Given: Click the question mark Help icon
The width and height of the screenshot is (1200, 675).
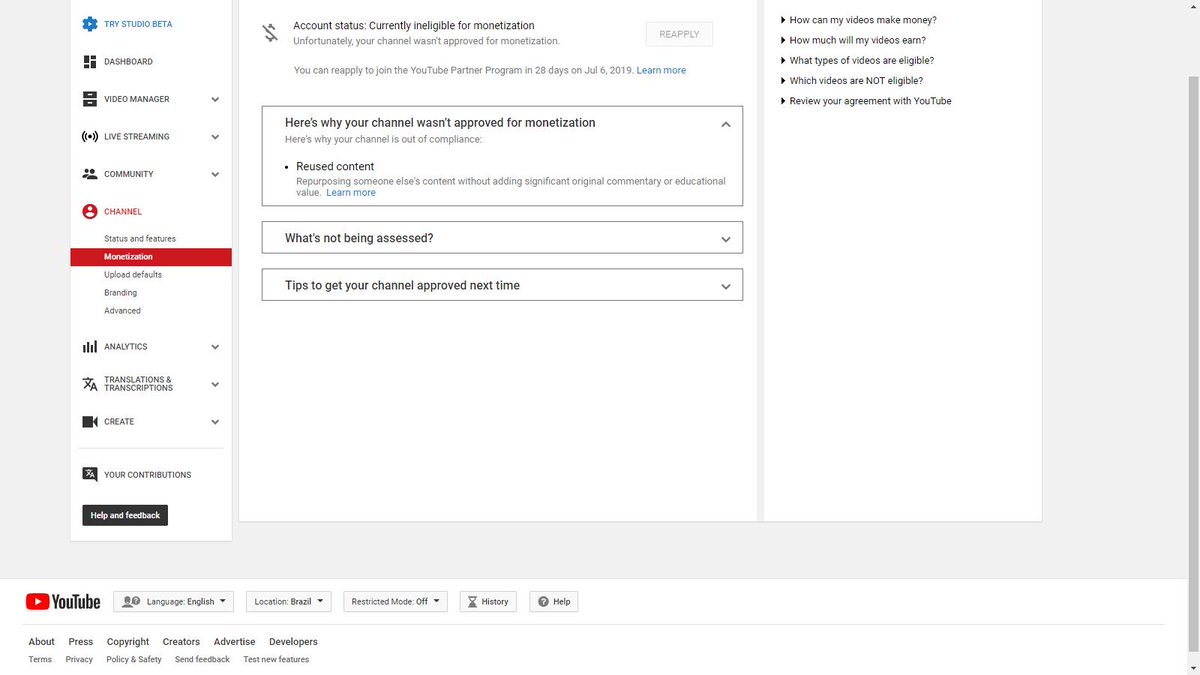Looking at the screenshot, I should [543, 602].
